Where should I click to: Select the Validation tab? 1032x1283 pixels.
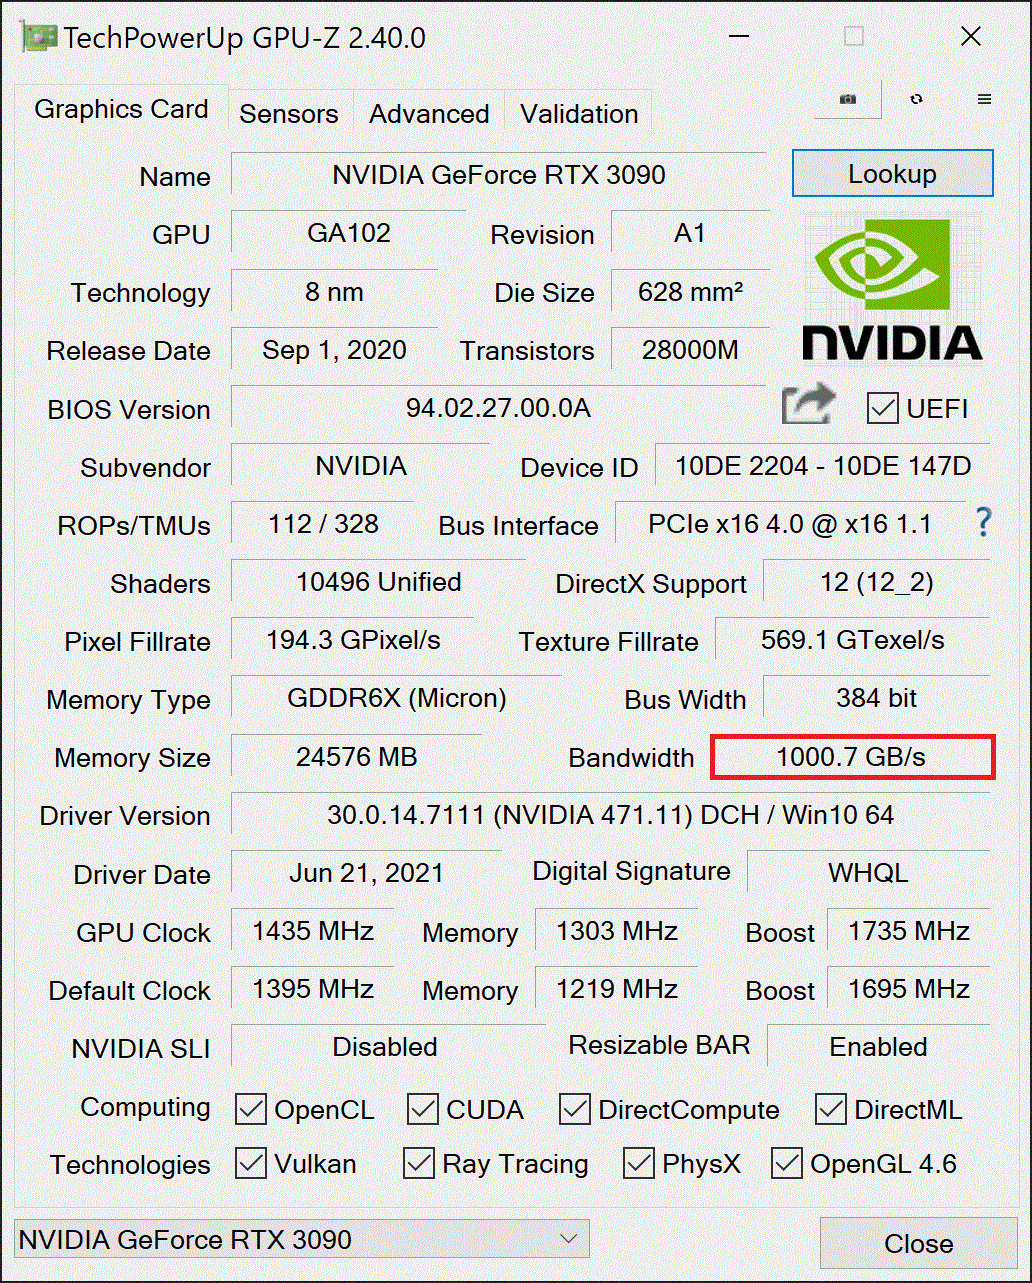579,114
